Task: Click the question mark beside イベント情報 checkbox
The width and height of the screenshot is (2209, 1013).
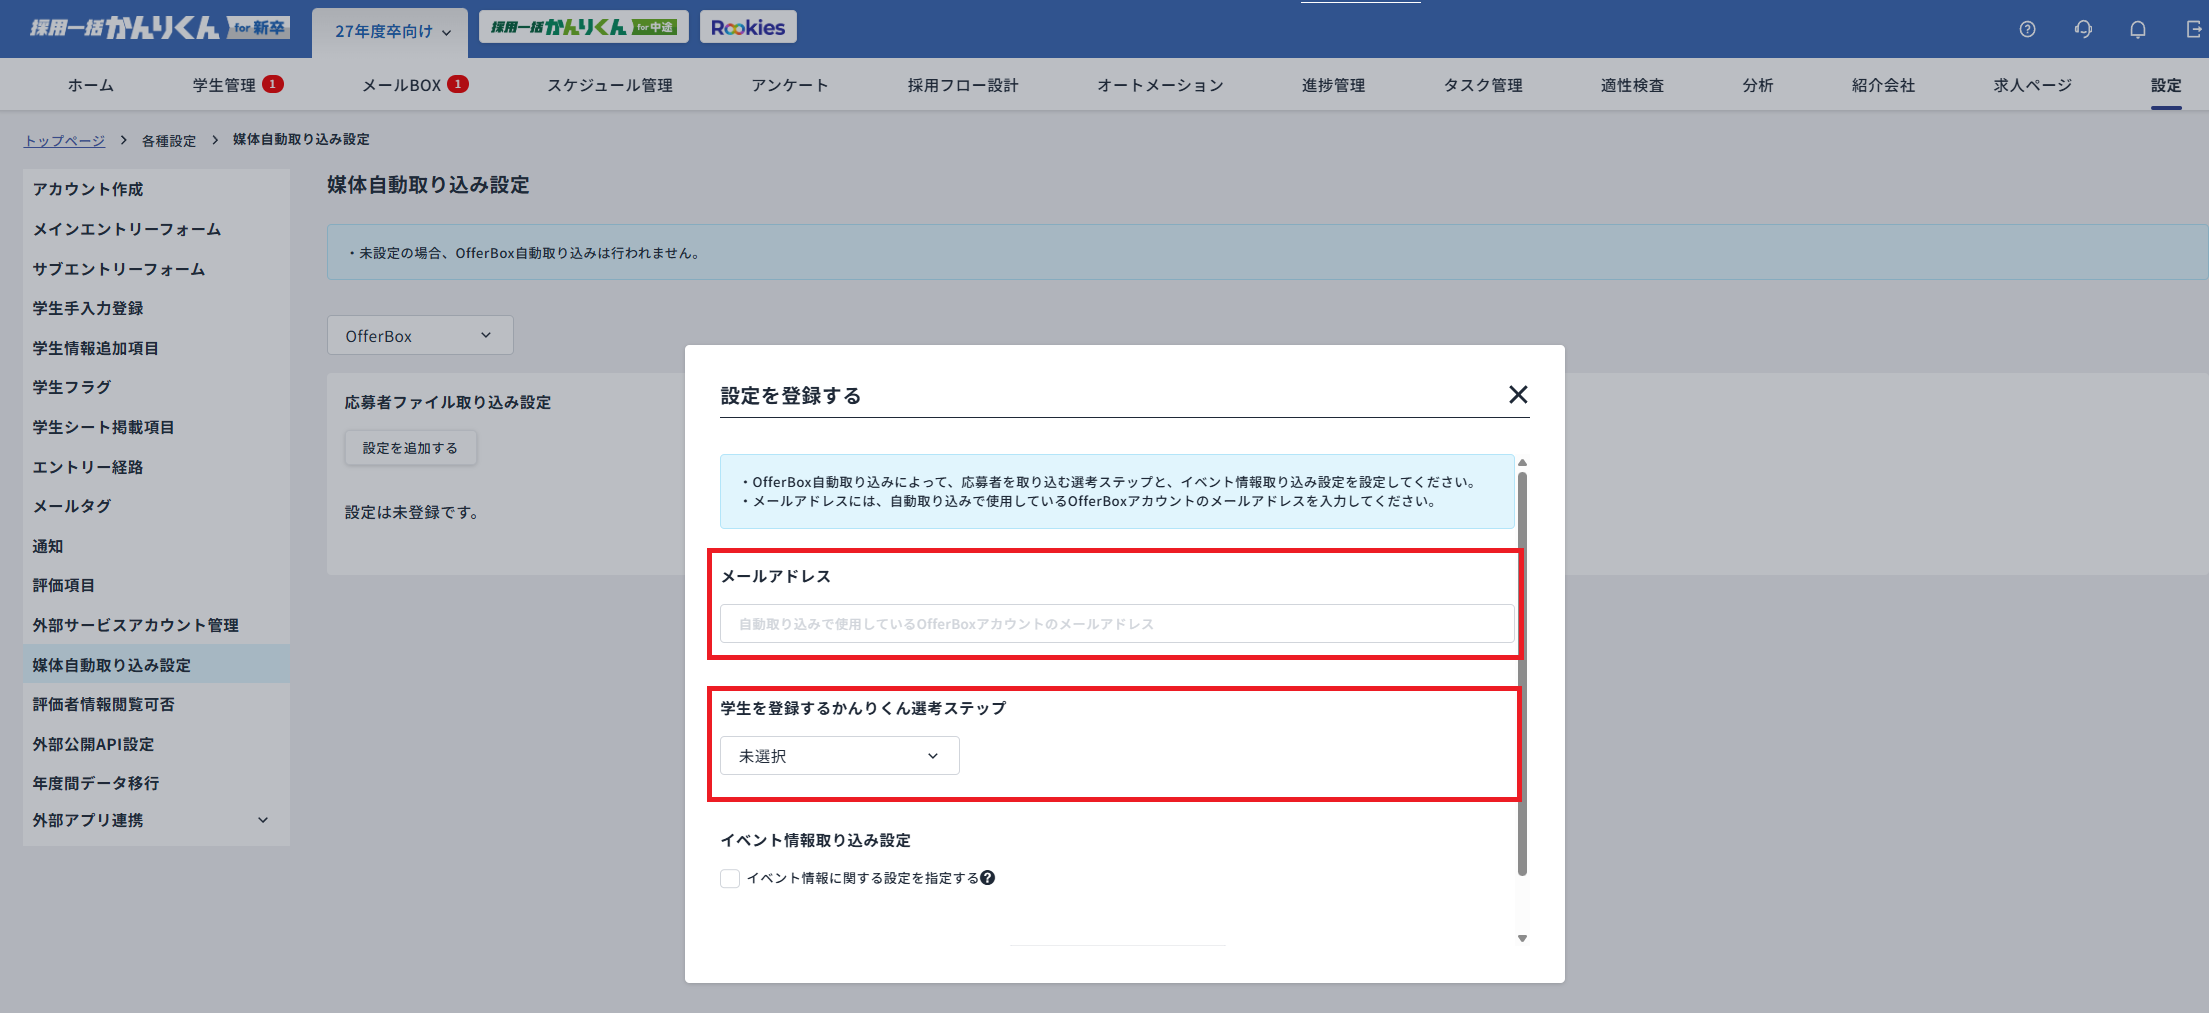Action: [x=988, y=877]
